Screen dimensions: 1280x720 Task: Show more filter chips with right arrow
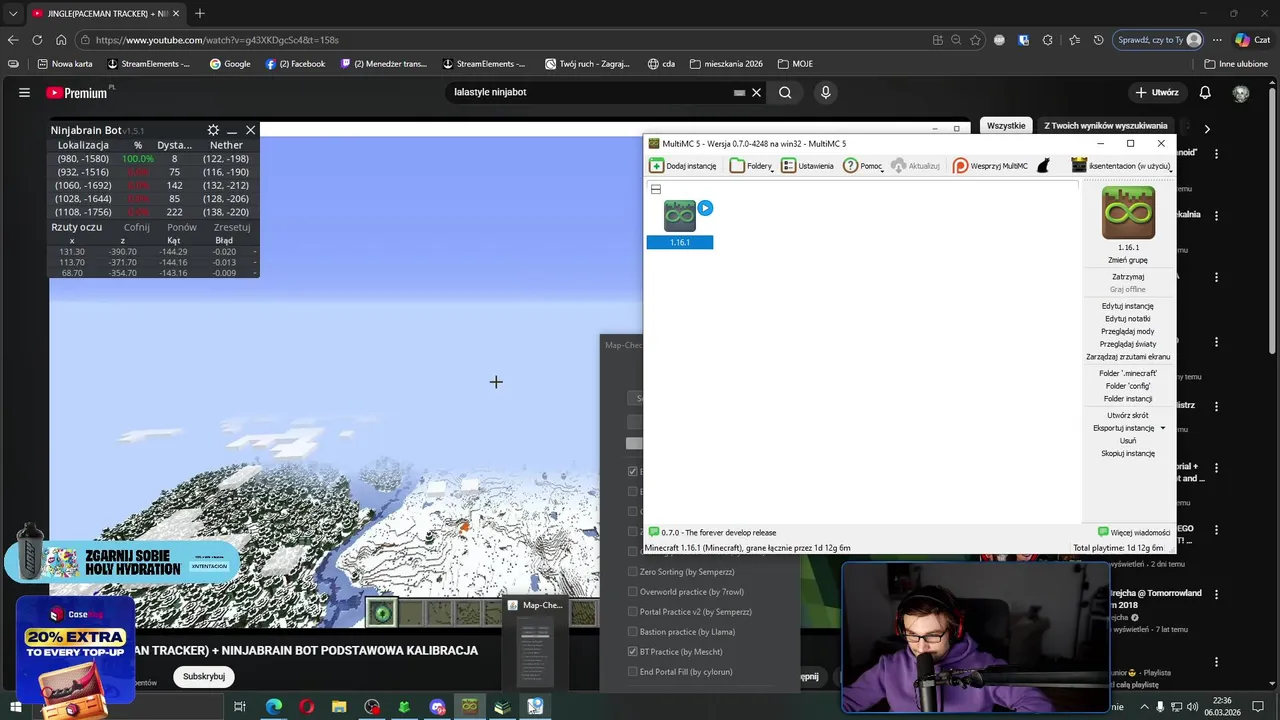(1207, 128)
